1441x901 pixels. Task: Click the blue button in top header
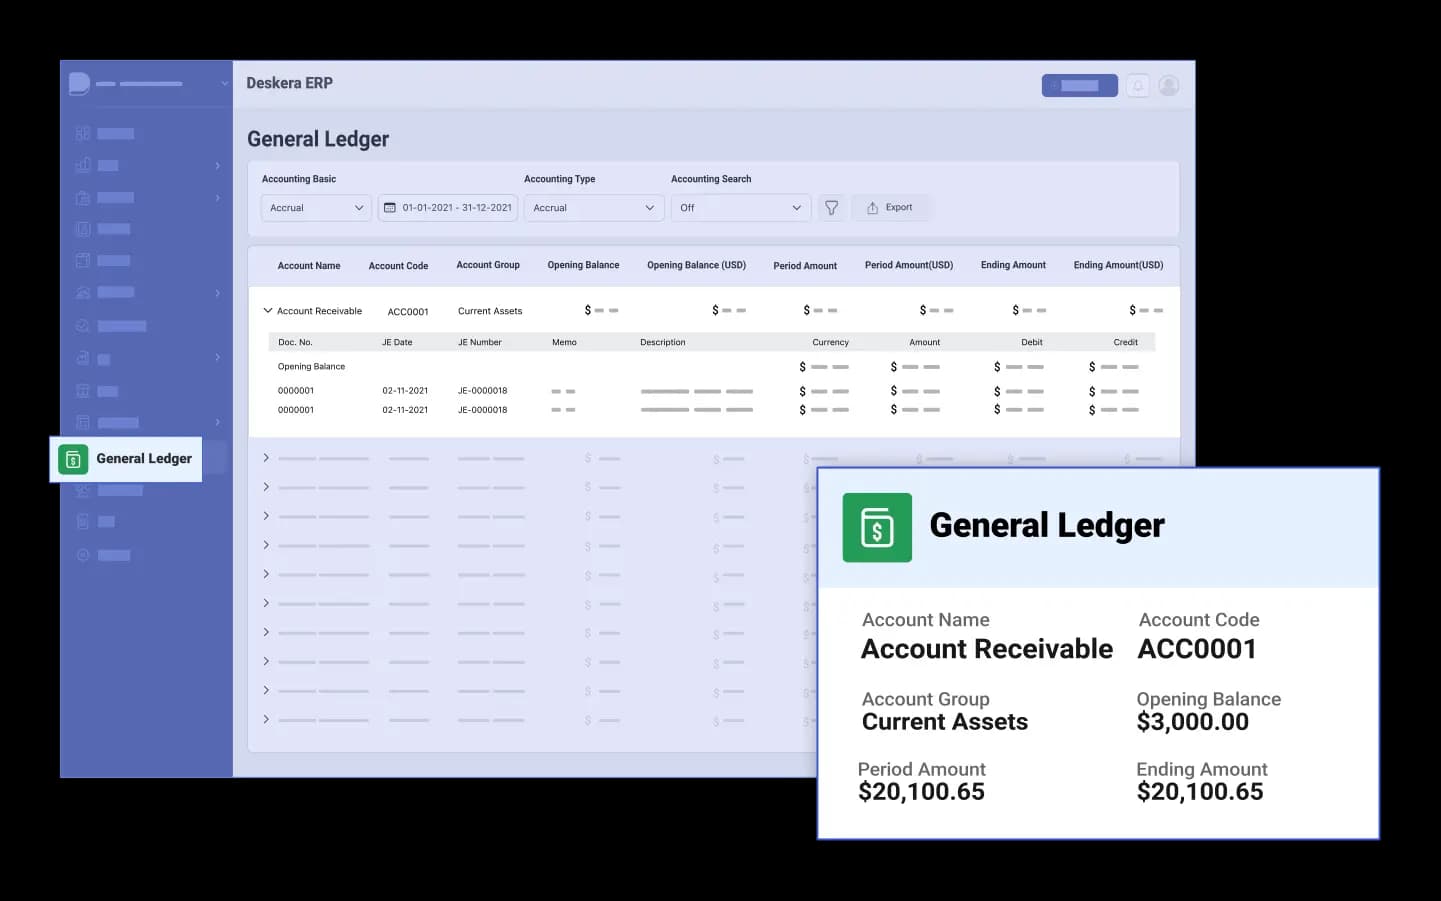(1079, 86)
